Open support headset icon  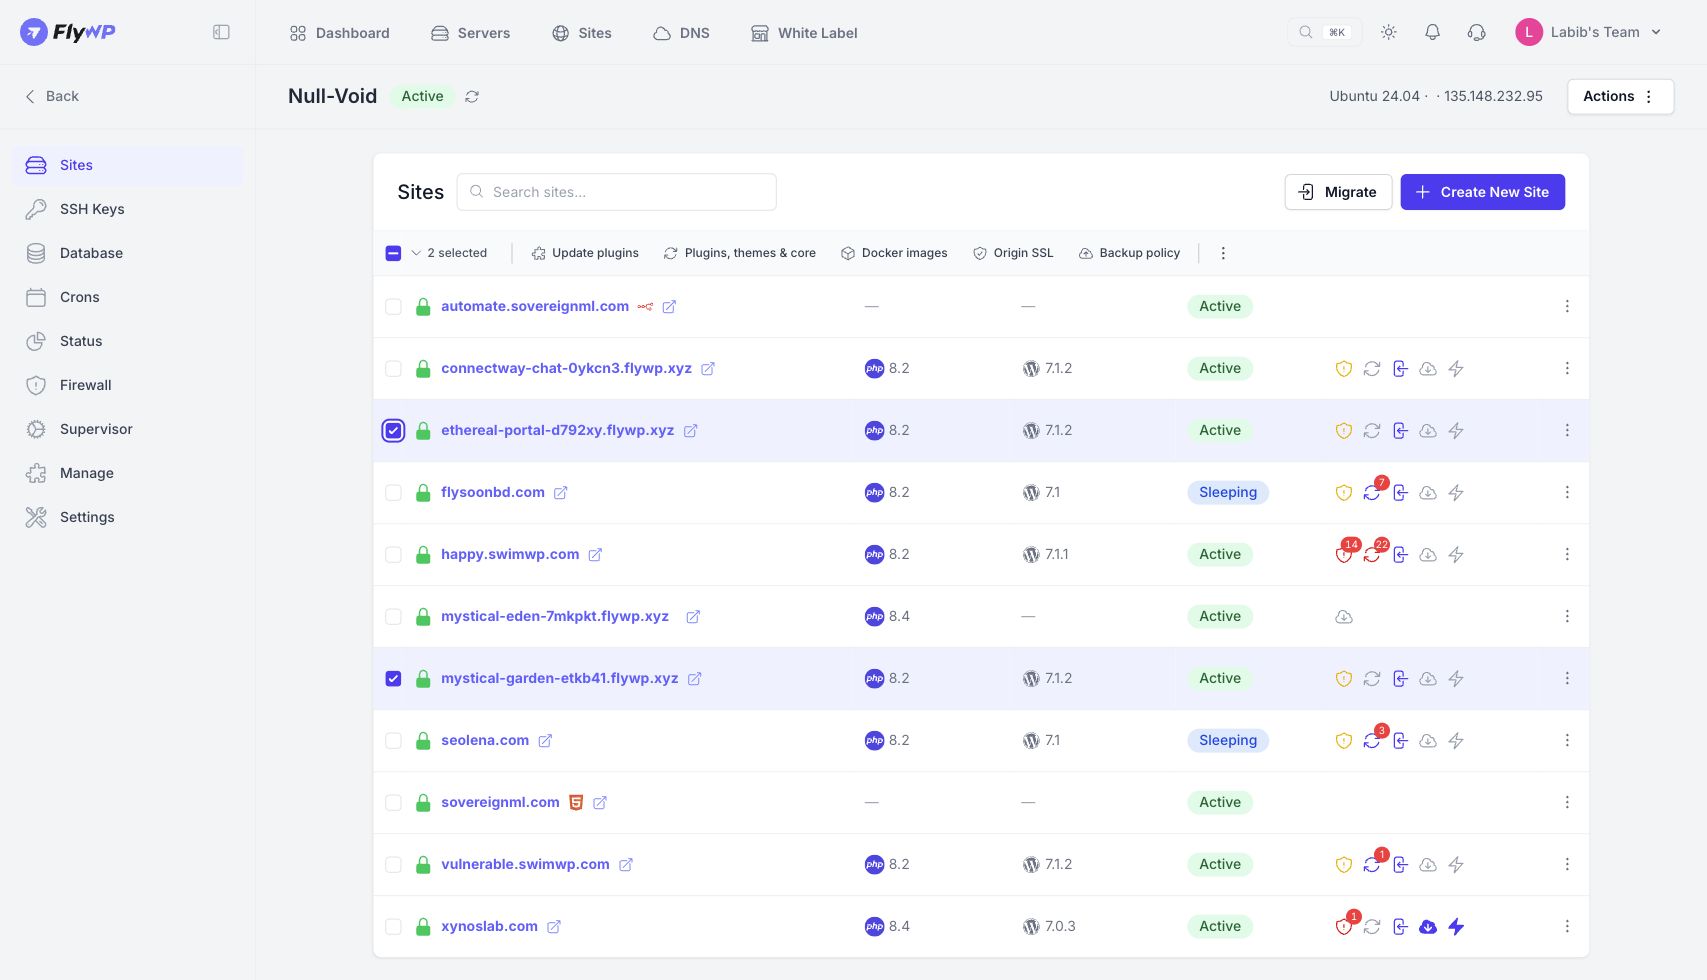[1476, 32]
